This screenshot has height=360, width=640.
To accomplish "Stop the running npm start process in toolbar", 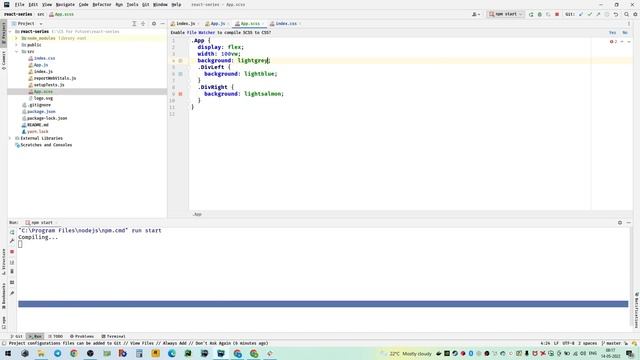I will coord(557,14).
